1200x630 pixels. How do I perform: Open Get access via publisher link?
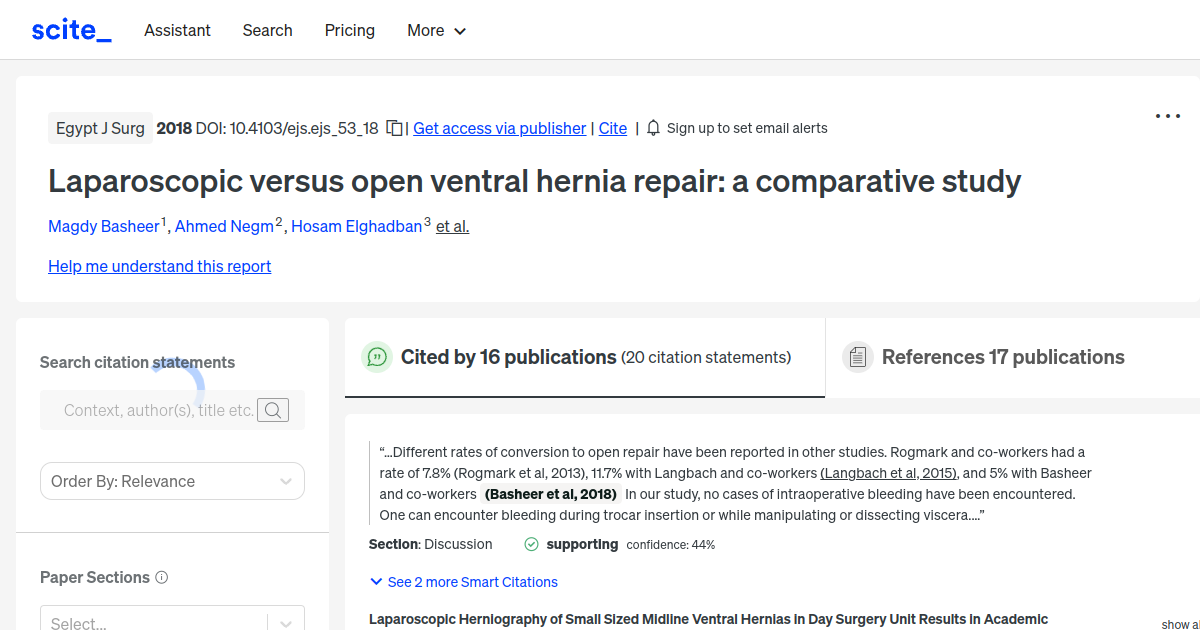[x=499, y=128]
